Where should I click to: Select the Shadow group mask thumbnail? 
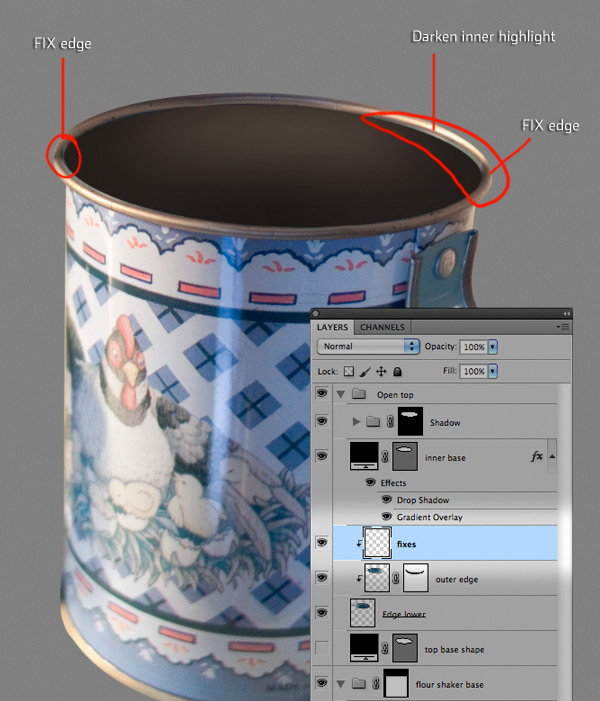pyautogui.click(x=410, y=421)
